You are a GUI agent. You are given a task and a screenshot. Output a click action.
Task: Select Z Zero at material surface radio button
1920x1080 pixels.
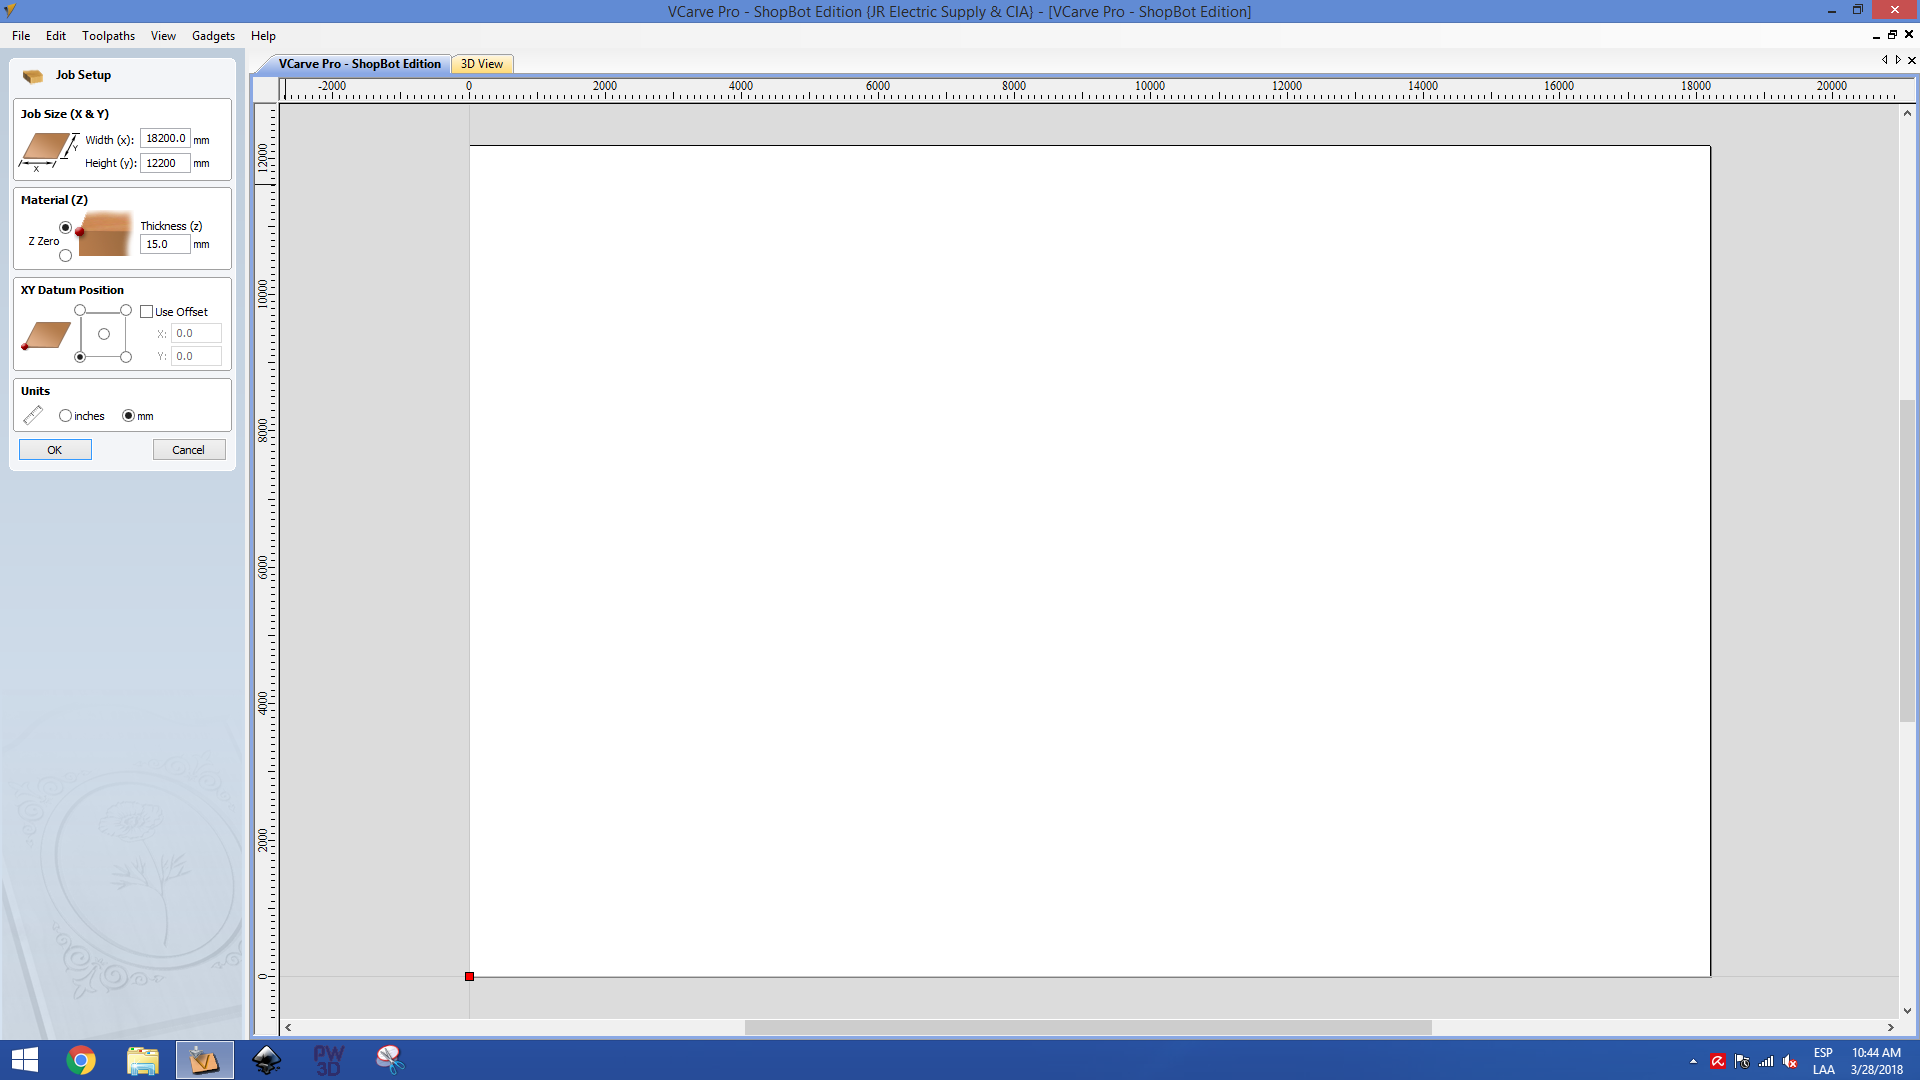point(66,227)
